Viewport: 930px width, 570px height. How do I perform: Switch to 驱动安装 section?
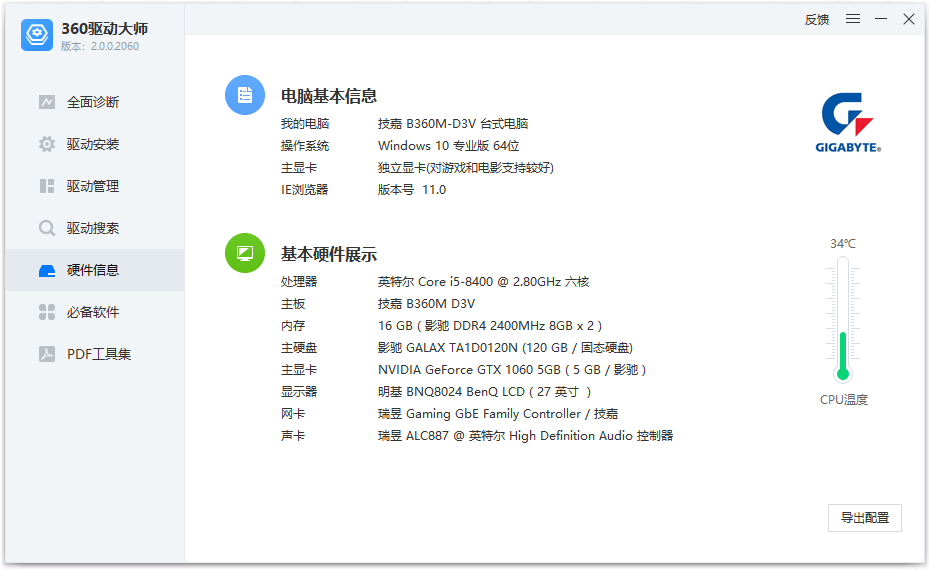(x=95, y=144)
